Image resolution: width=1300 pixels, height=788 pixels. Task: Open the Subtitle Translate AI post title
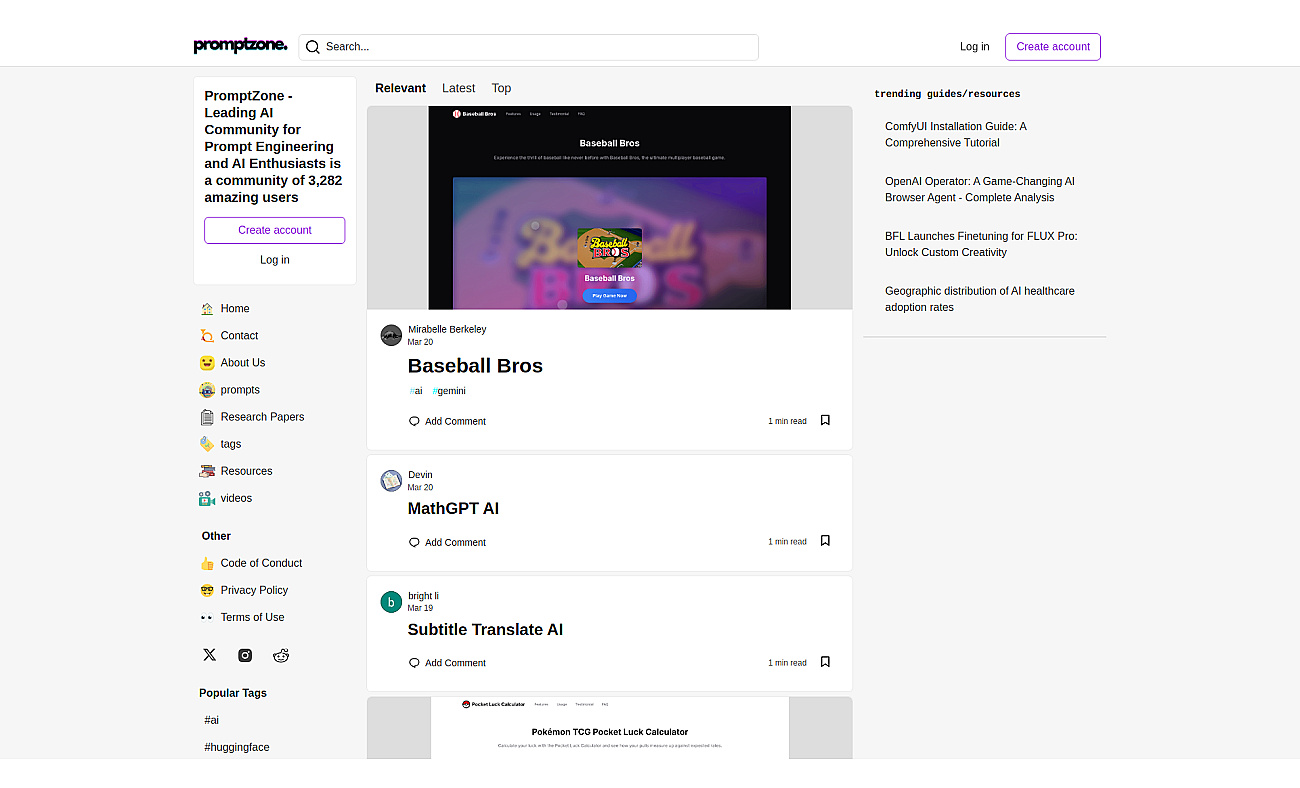click(x=485, y=630)
